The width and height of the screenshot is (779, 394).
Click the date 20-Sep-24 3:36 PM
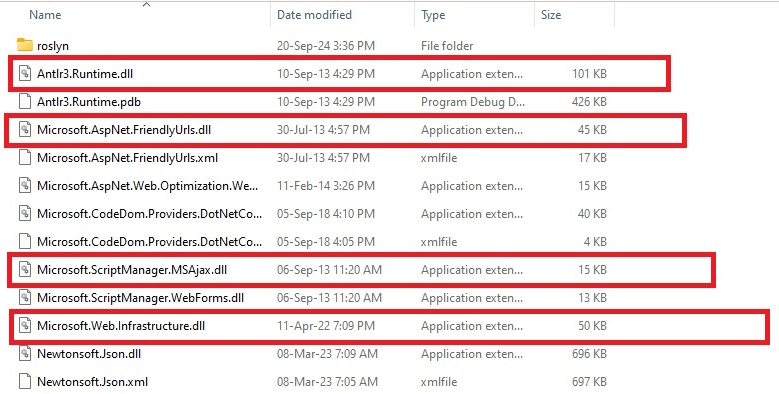[x=325, y=46]
